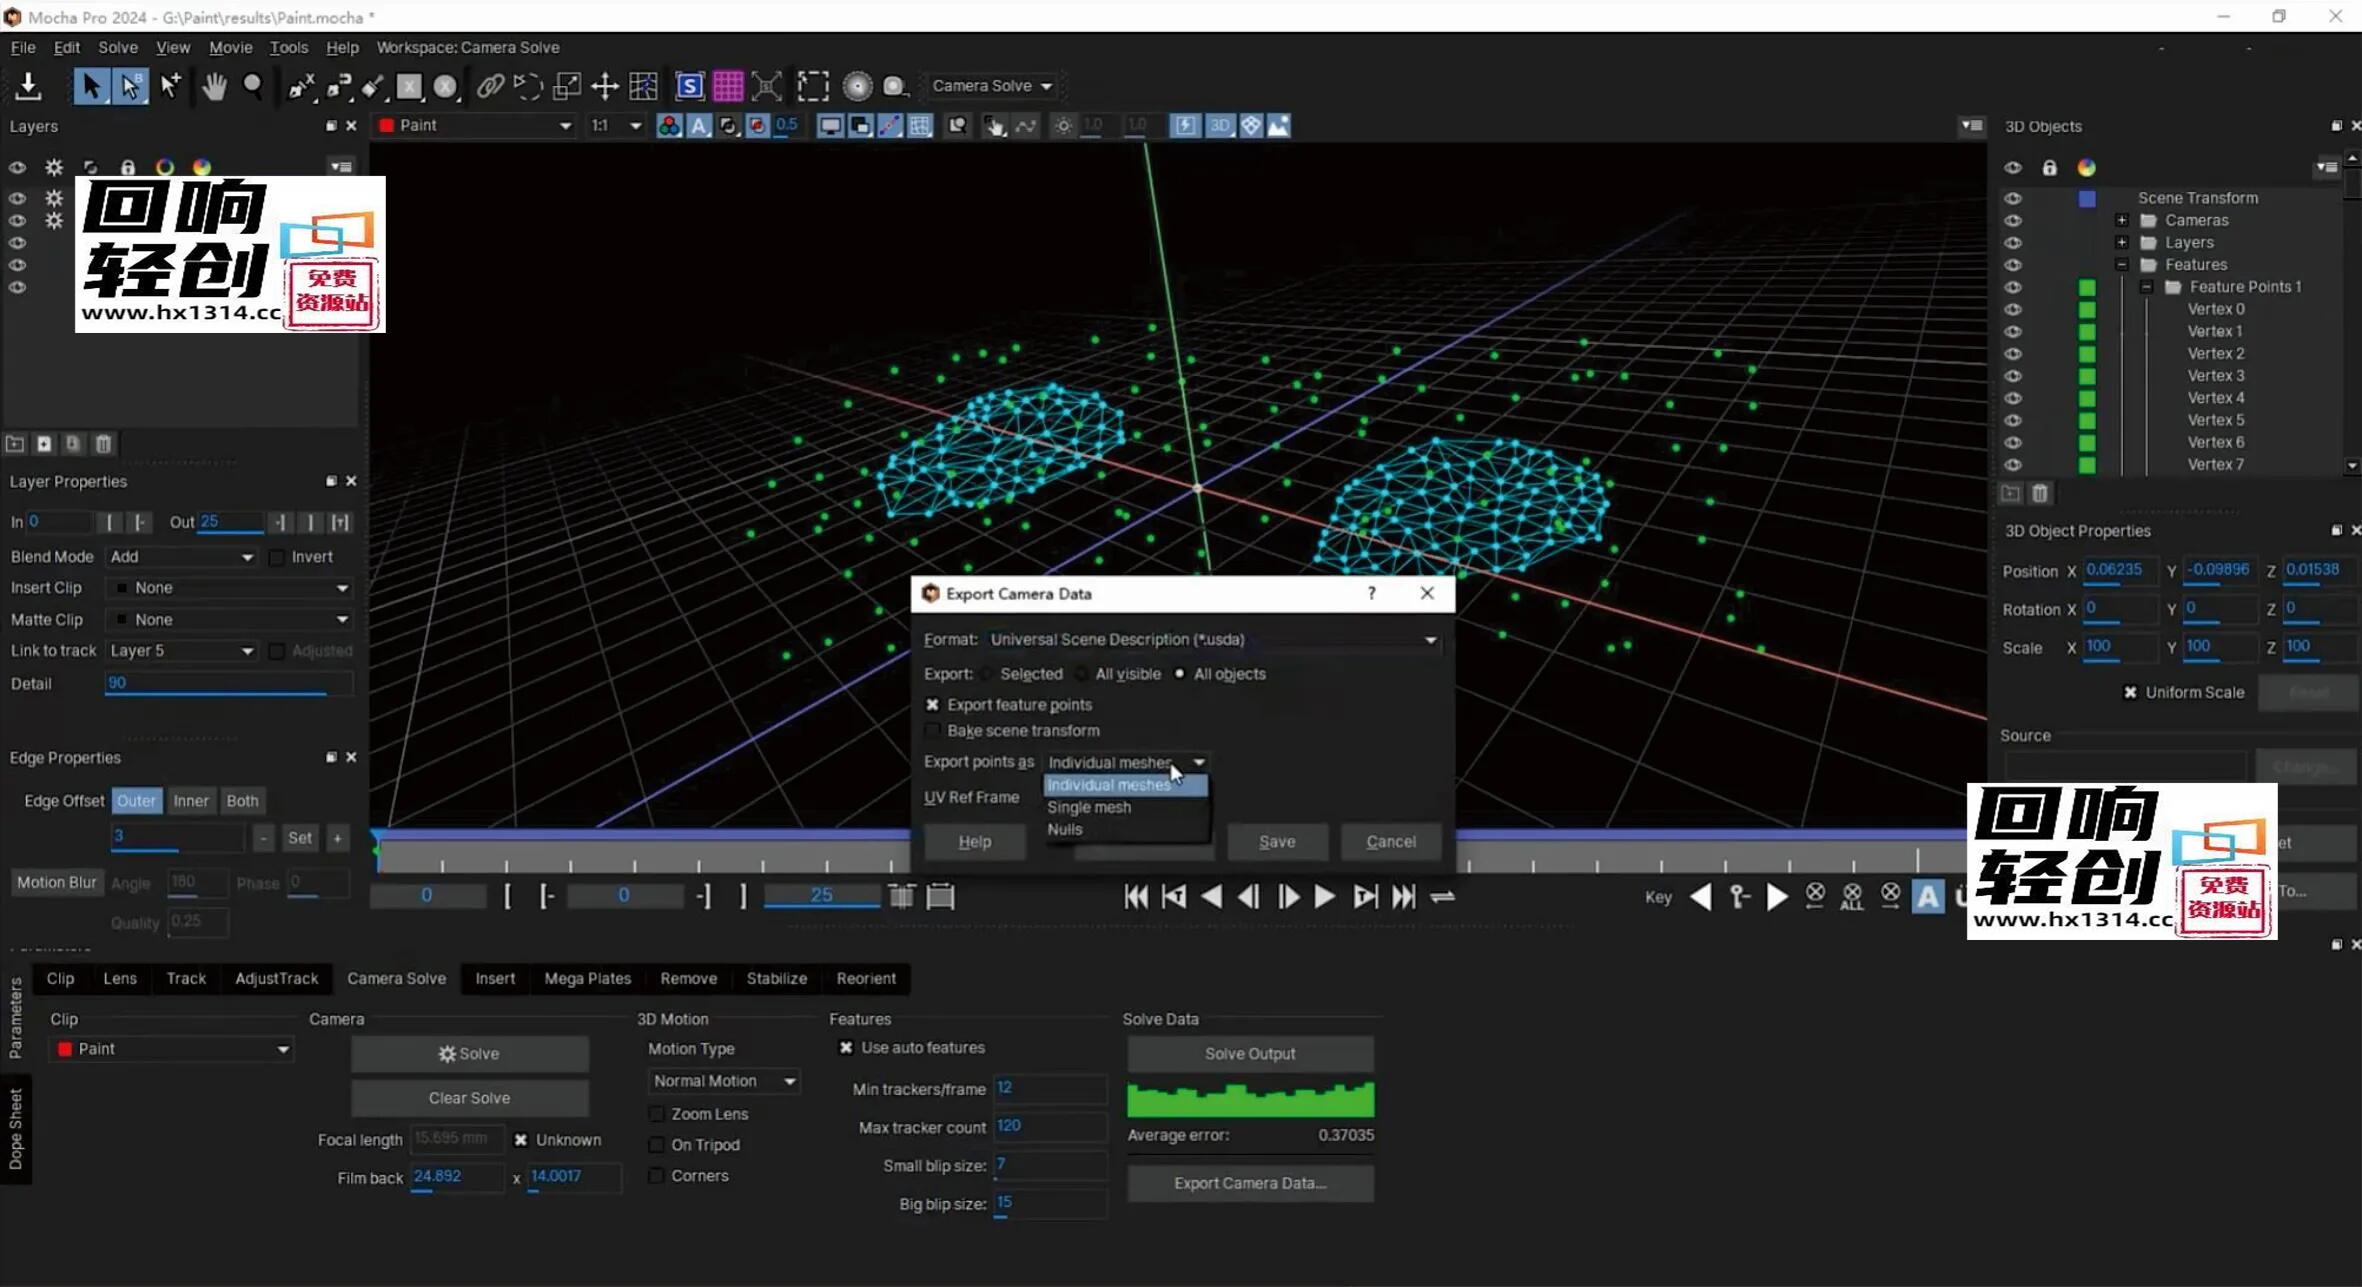Image resolution: width=2362 pixels, height=1287 pixels.
Task: Click Cancel in Export Camera Data dialog
Action: (x=1391, y=842)
